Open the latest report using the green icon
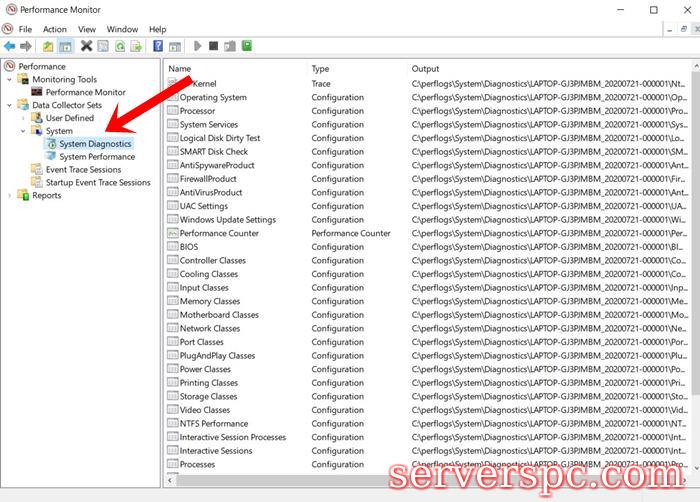Viewport: 700px width, 502px height. [x=246, y=46]
